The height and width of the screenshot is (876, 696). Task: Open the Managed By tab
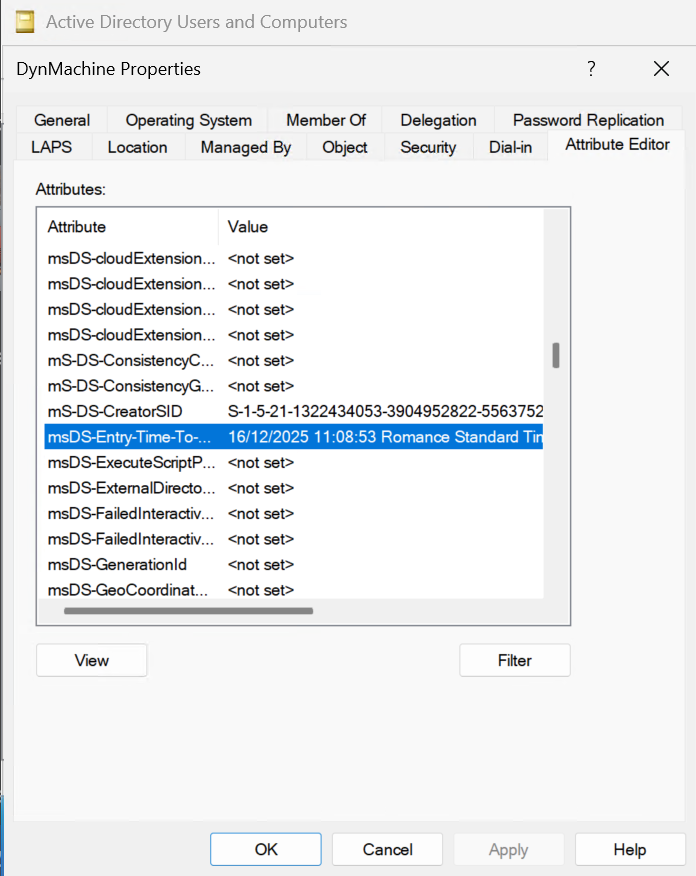pyautogui.click(x=245, y=146)
